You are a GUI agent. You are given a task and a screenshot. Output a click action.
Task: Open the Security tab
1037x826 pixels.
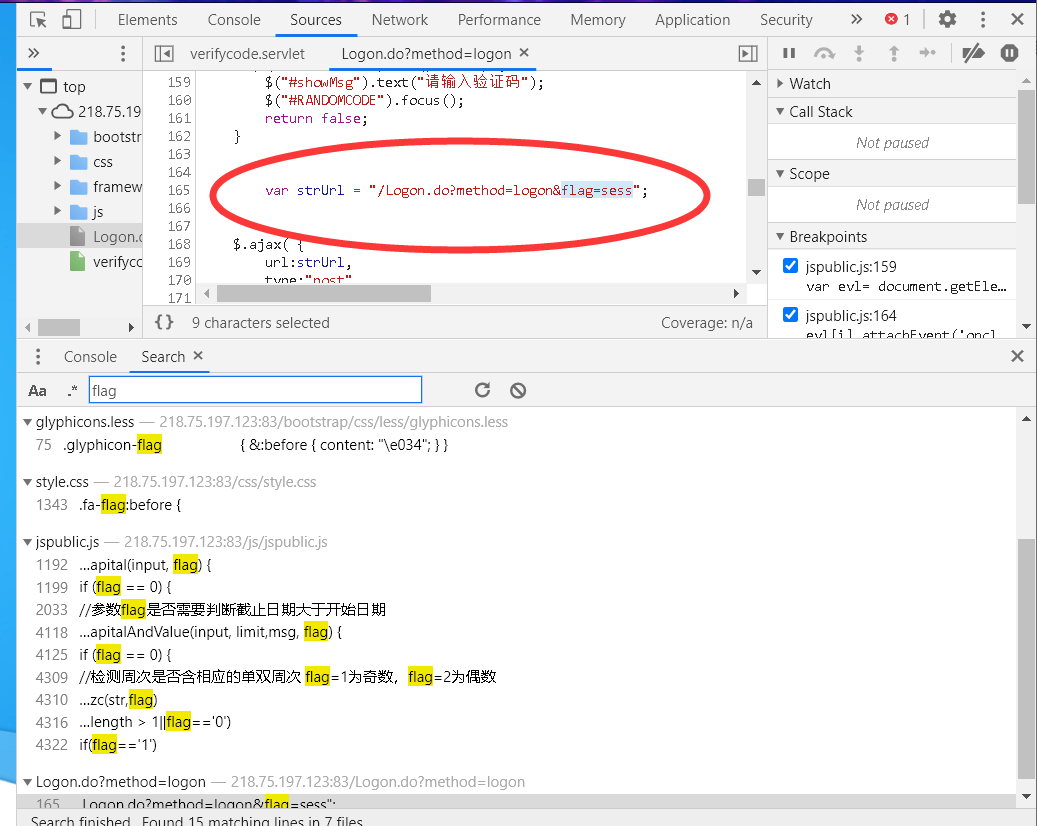[x=786, y=20]
